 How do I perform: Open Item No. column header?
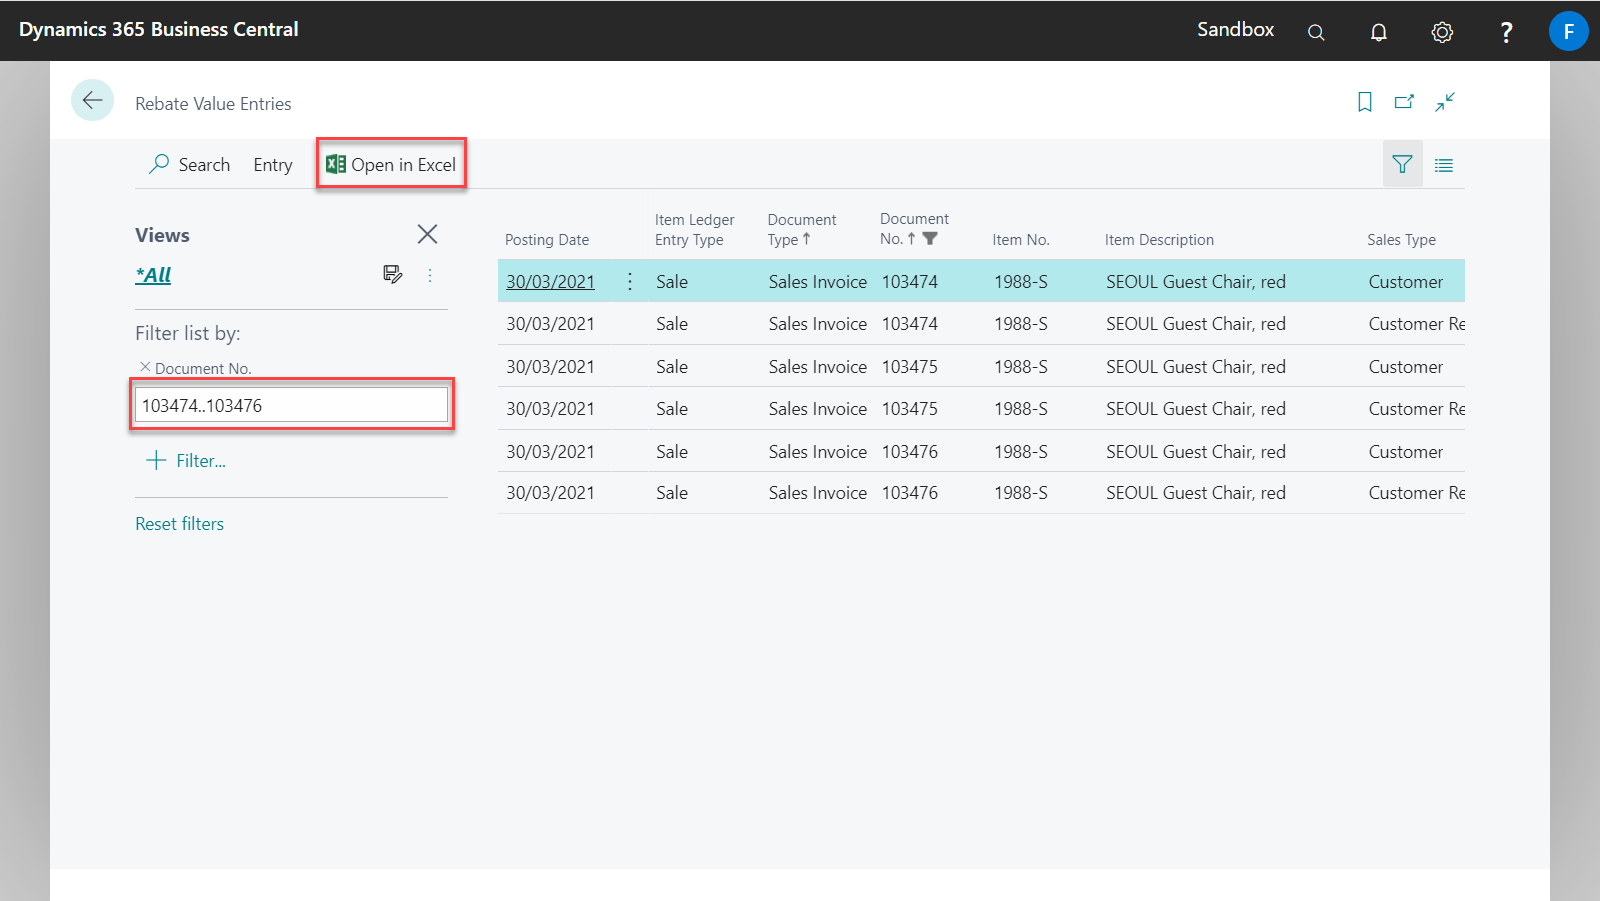[1020, 240]
